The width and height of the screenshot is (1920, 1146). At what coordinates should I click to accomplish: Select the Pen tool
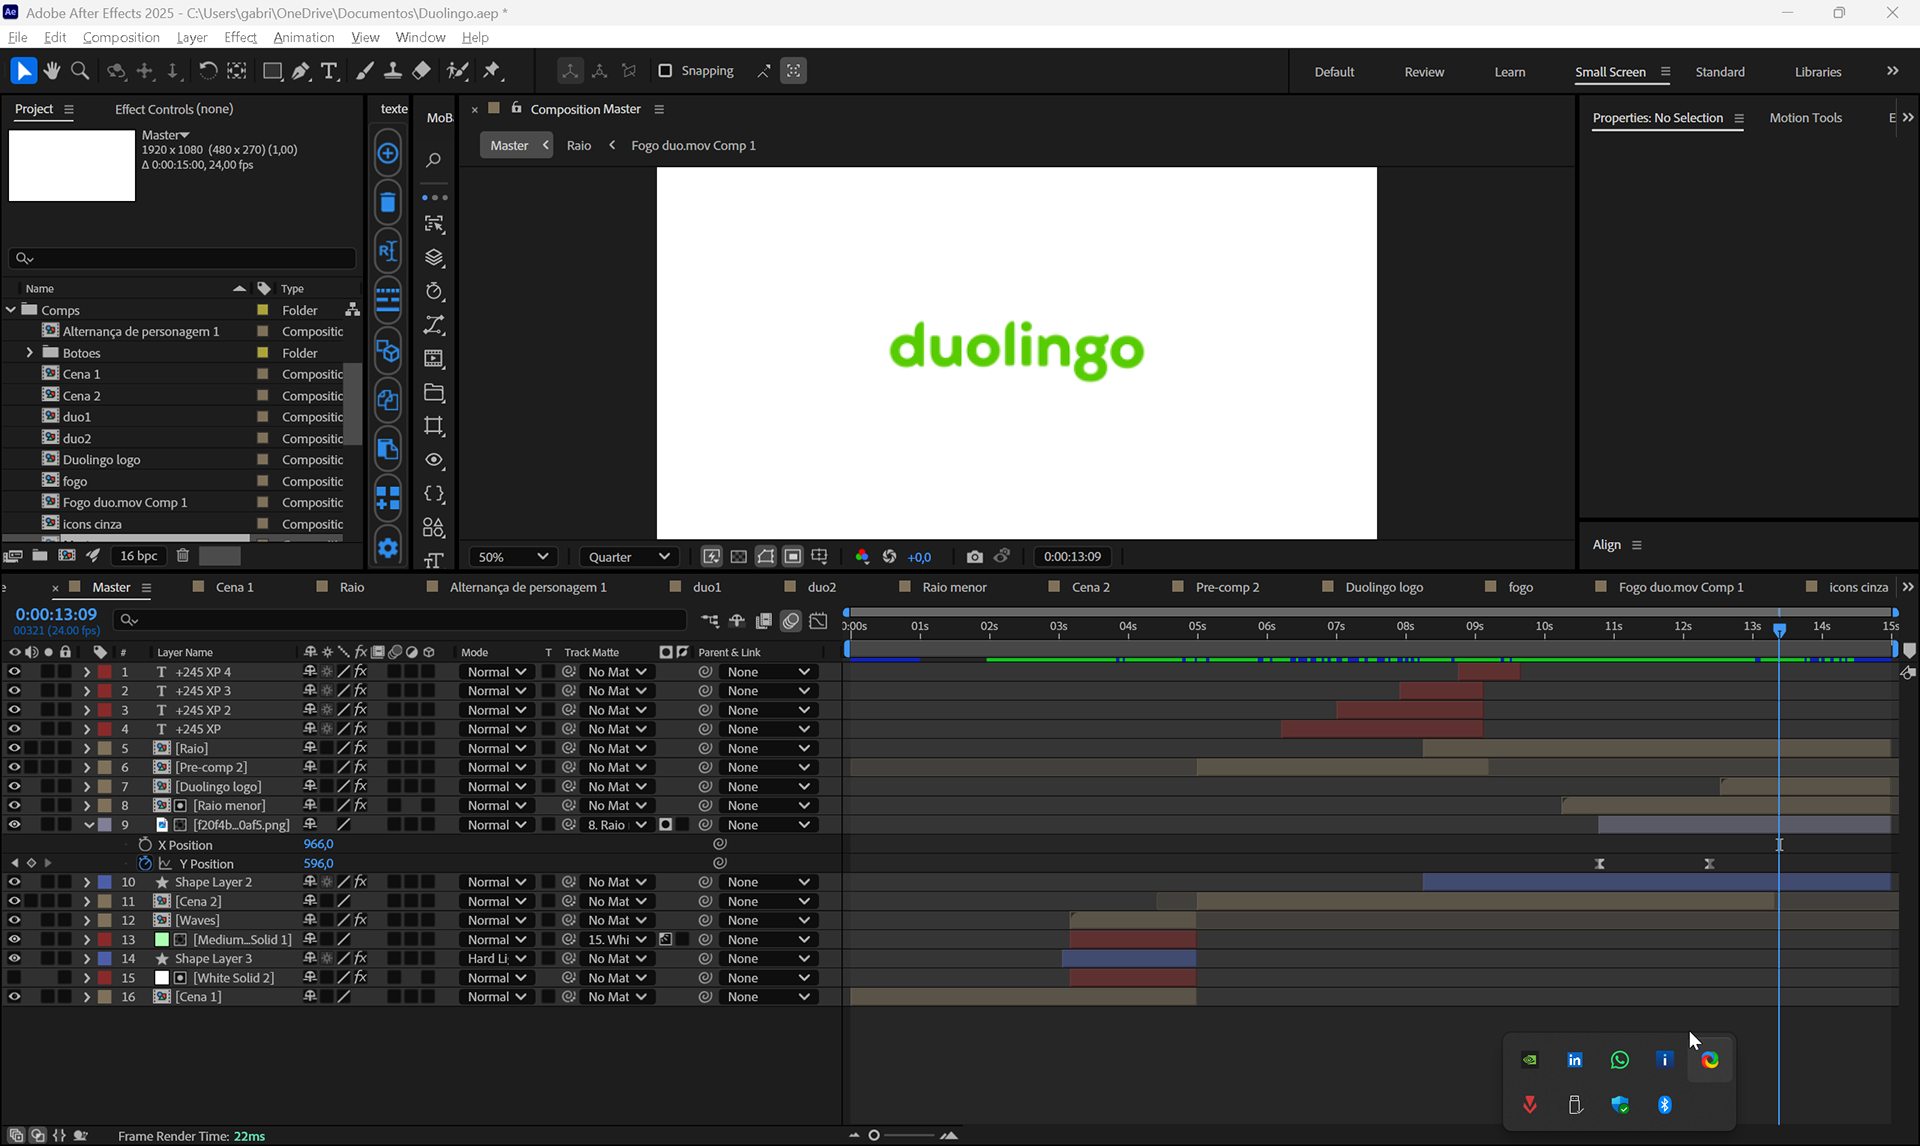pos(301,71)
